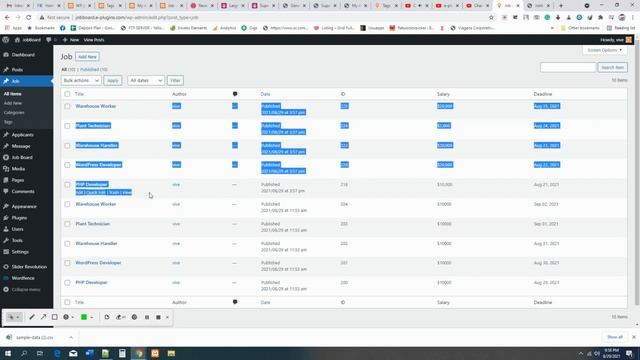640x360 pixels.
Task: Open shape tool dropdown in recorder toolbar
Action: tap(73, 317)
